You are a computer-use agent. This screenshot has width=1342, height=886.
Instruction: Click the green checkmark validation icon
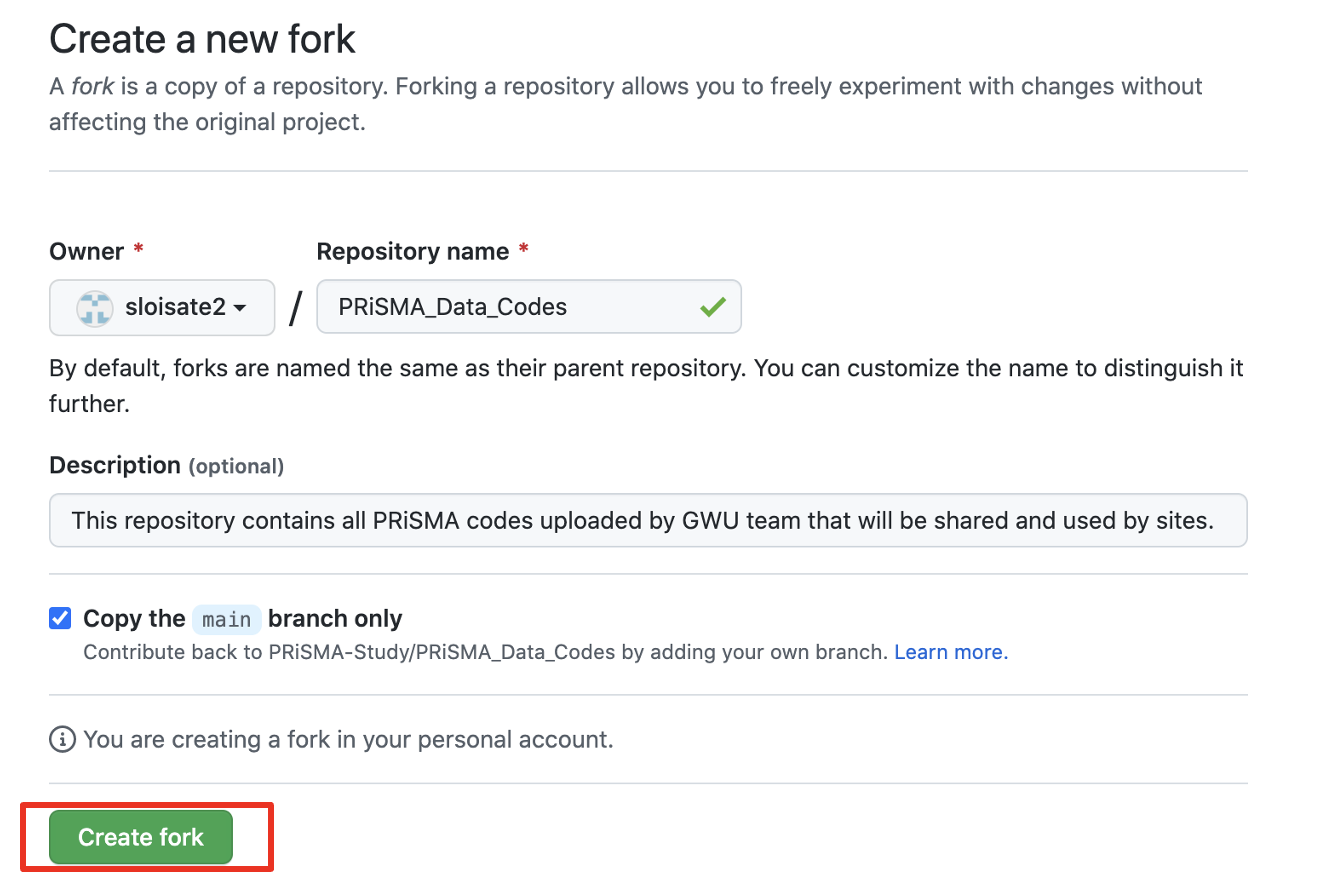713,307
